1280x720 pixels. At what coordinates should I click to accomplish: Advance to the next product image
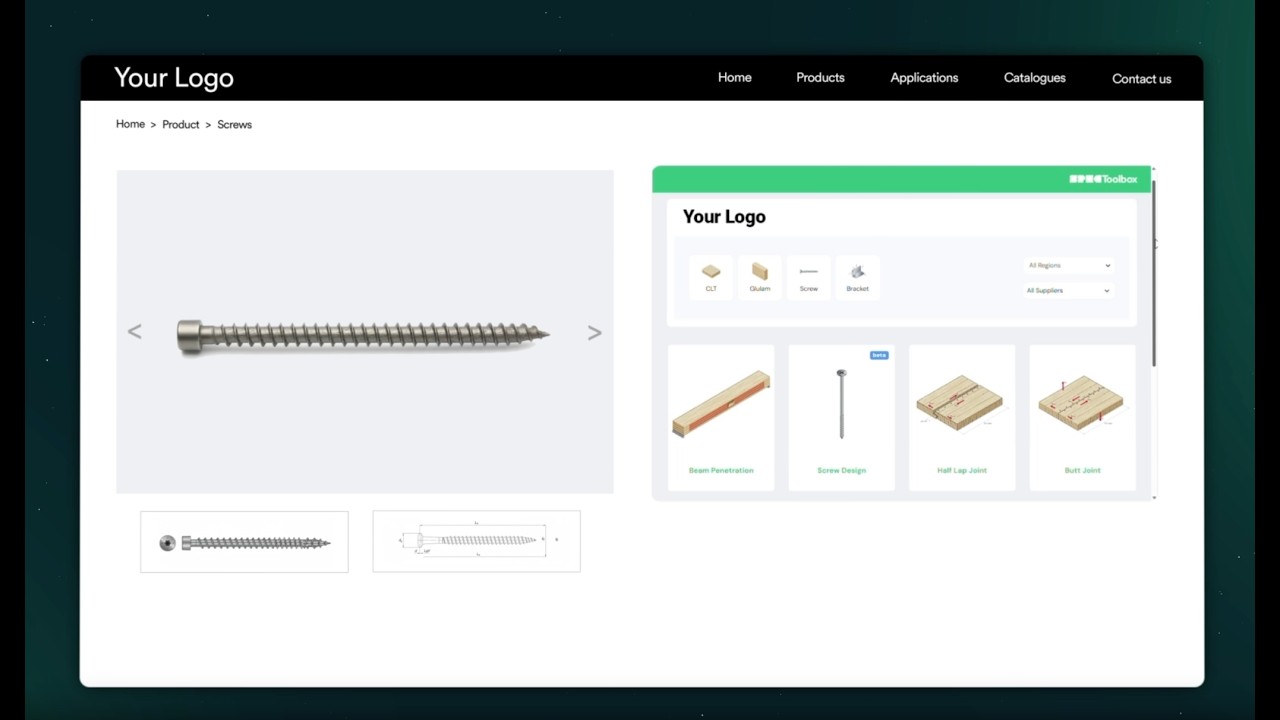[594, 332]
